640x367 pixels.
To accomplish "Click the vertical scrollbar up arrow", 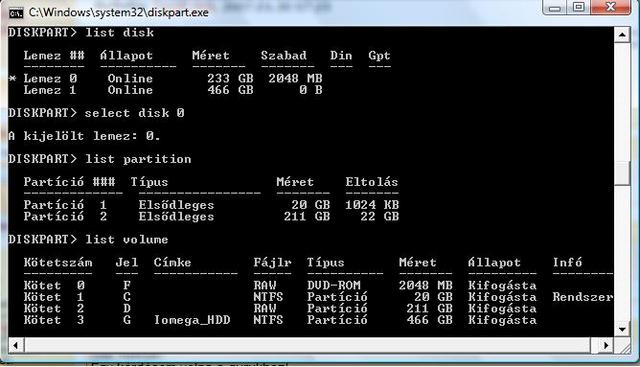I will click(x=622, y=35).
